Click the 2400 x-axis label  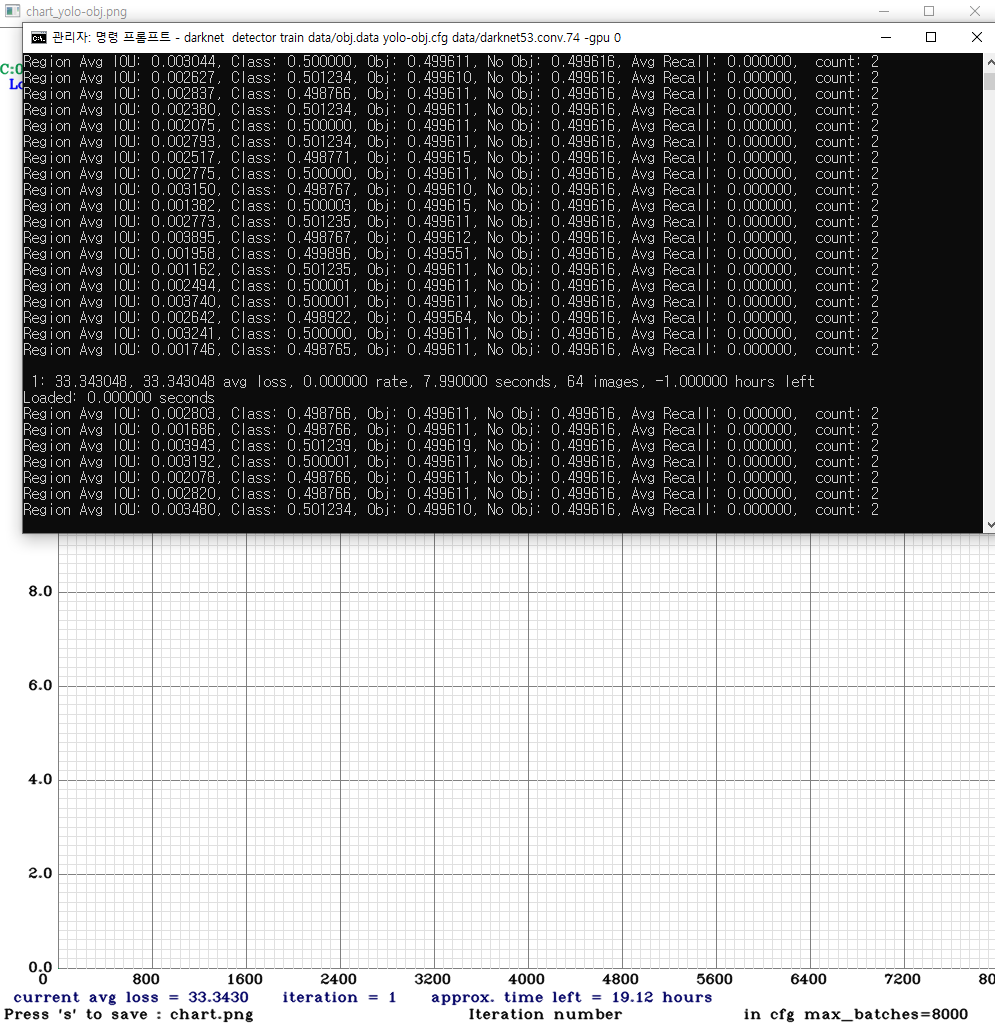tap(338, 980)
